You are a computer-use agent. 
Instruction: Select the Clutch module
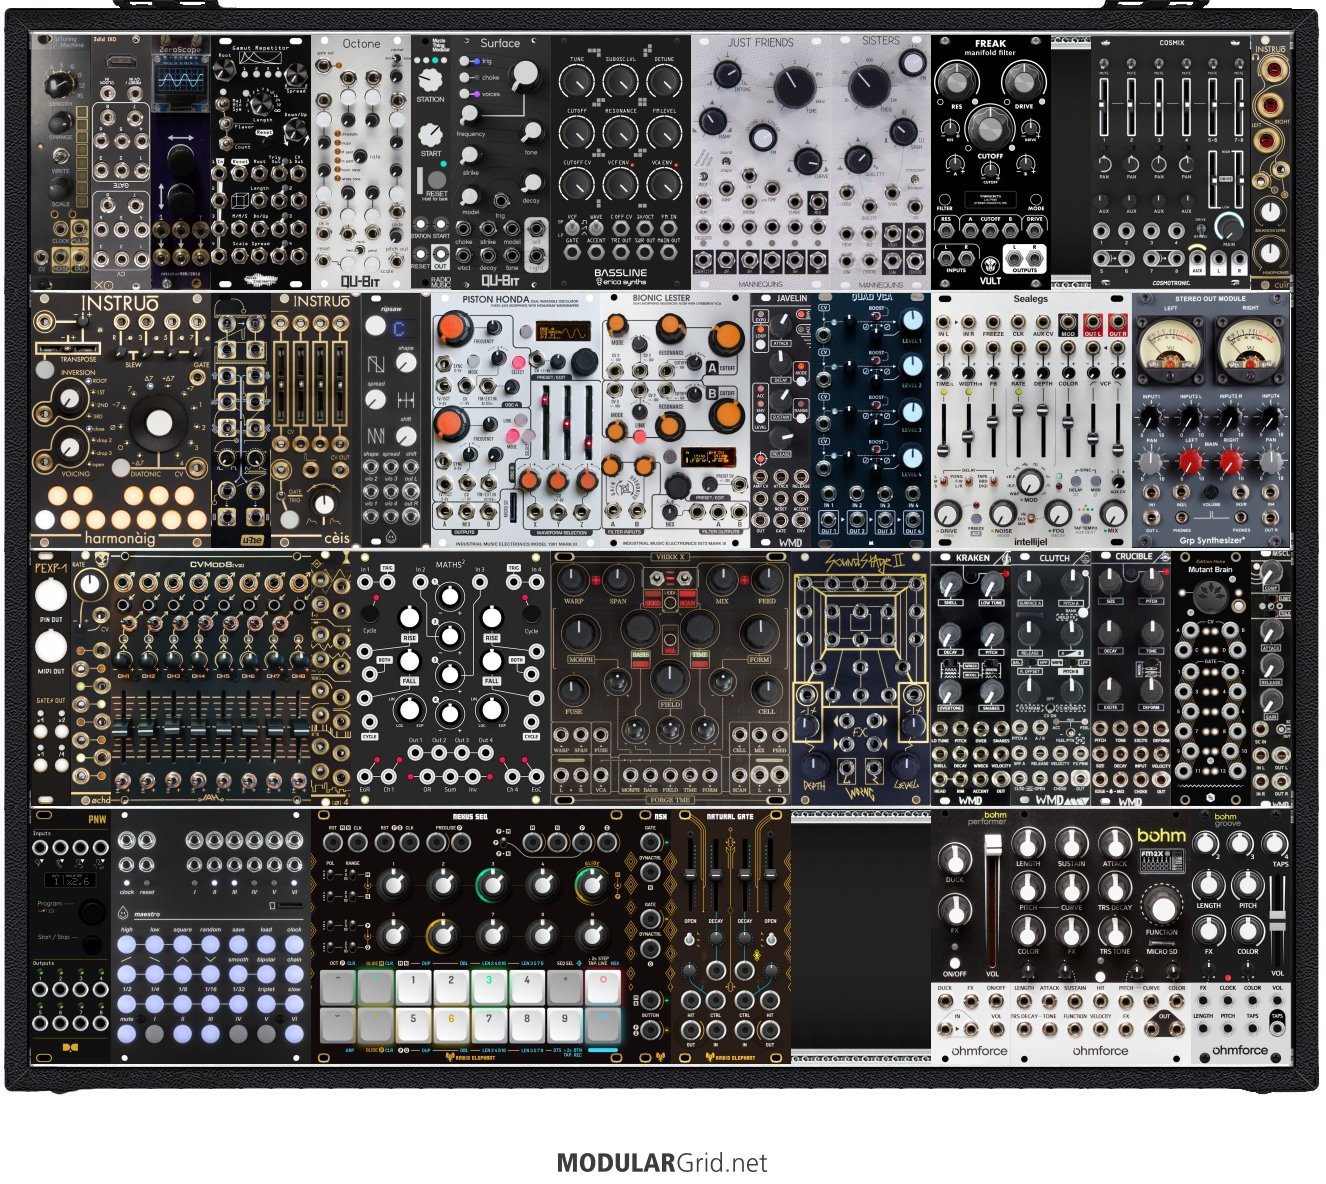(x=1051, y=678)
